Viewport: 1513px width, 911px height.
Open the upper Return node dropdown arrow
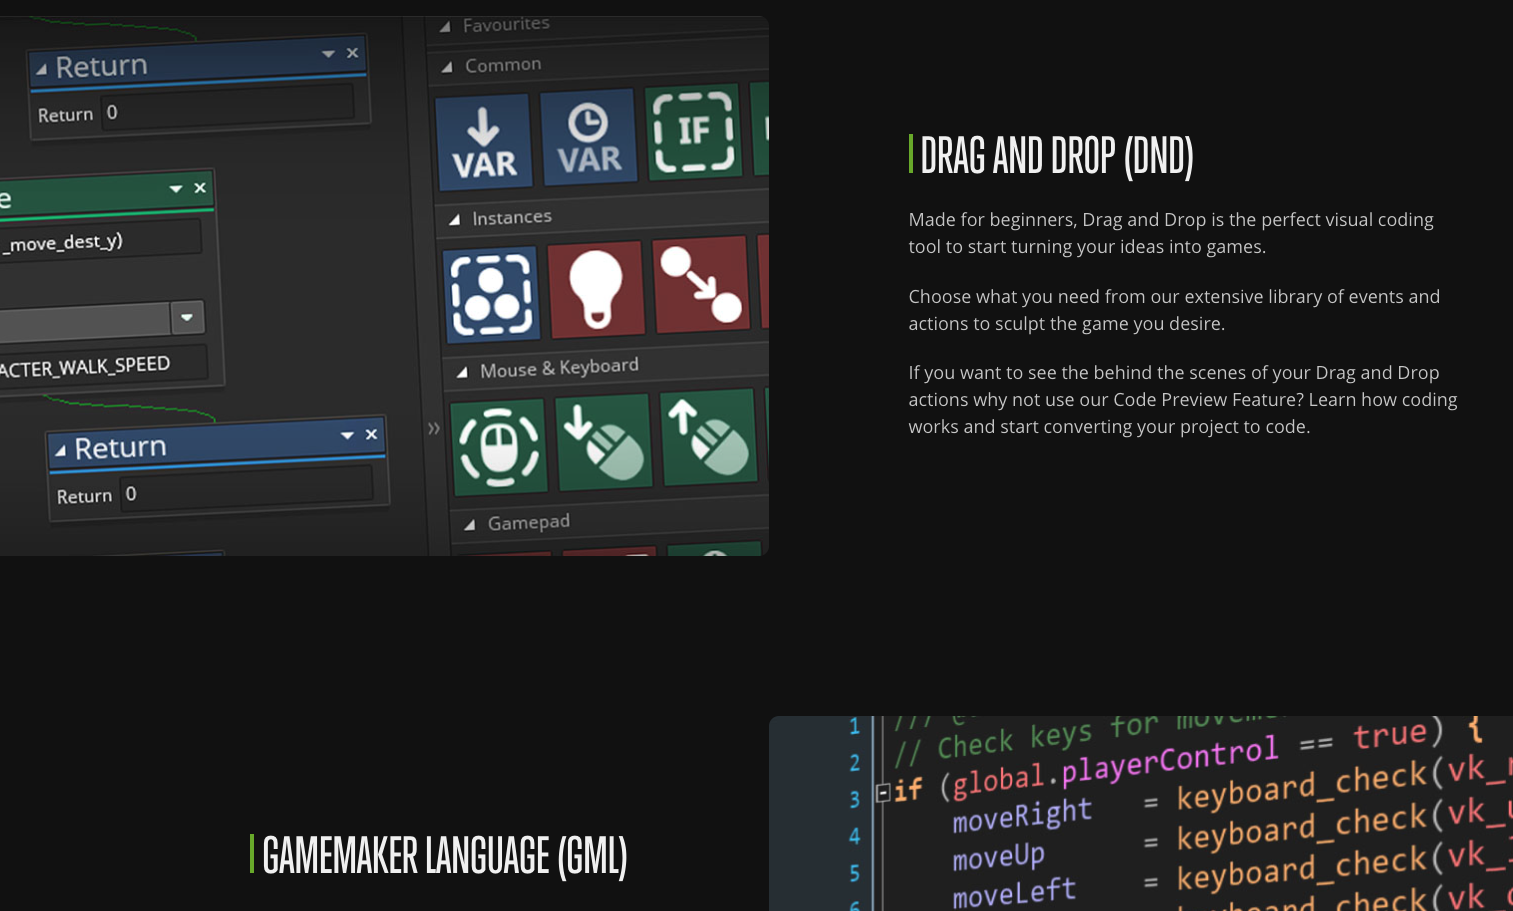[x=328, y=54]
